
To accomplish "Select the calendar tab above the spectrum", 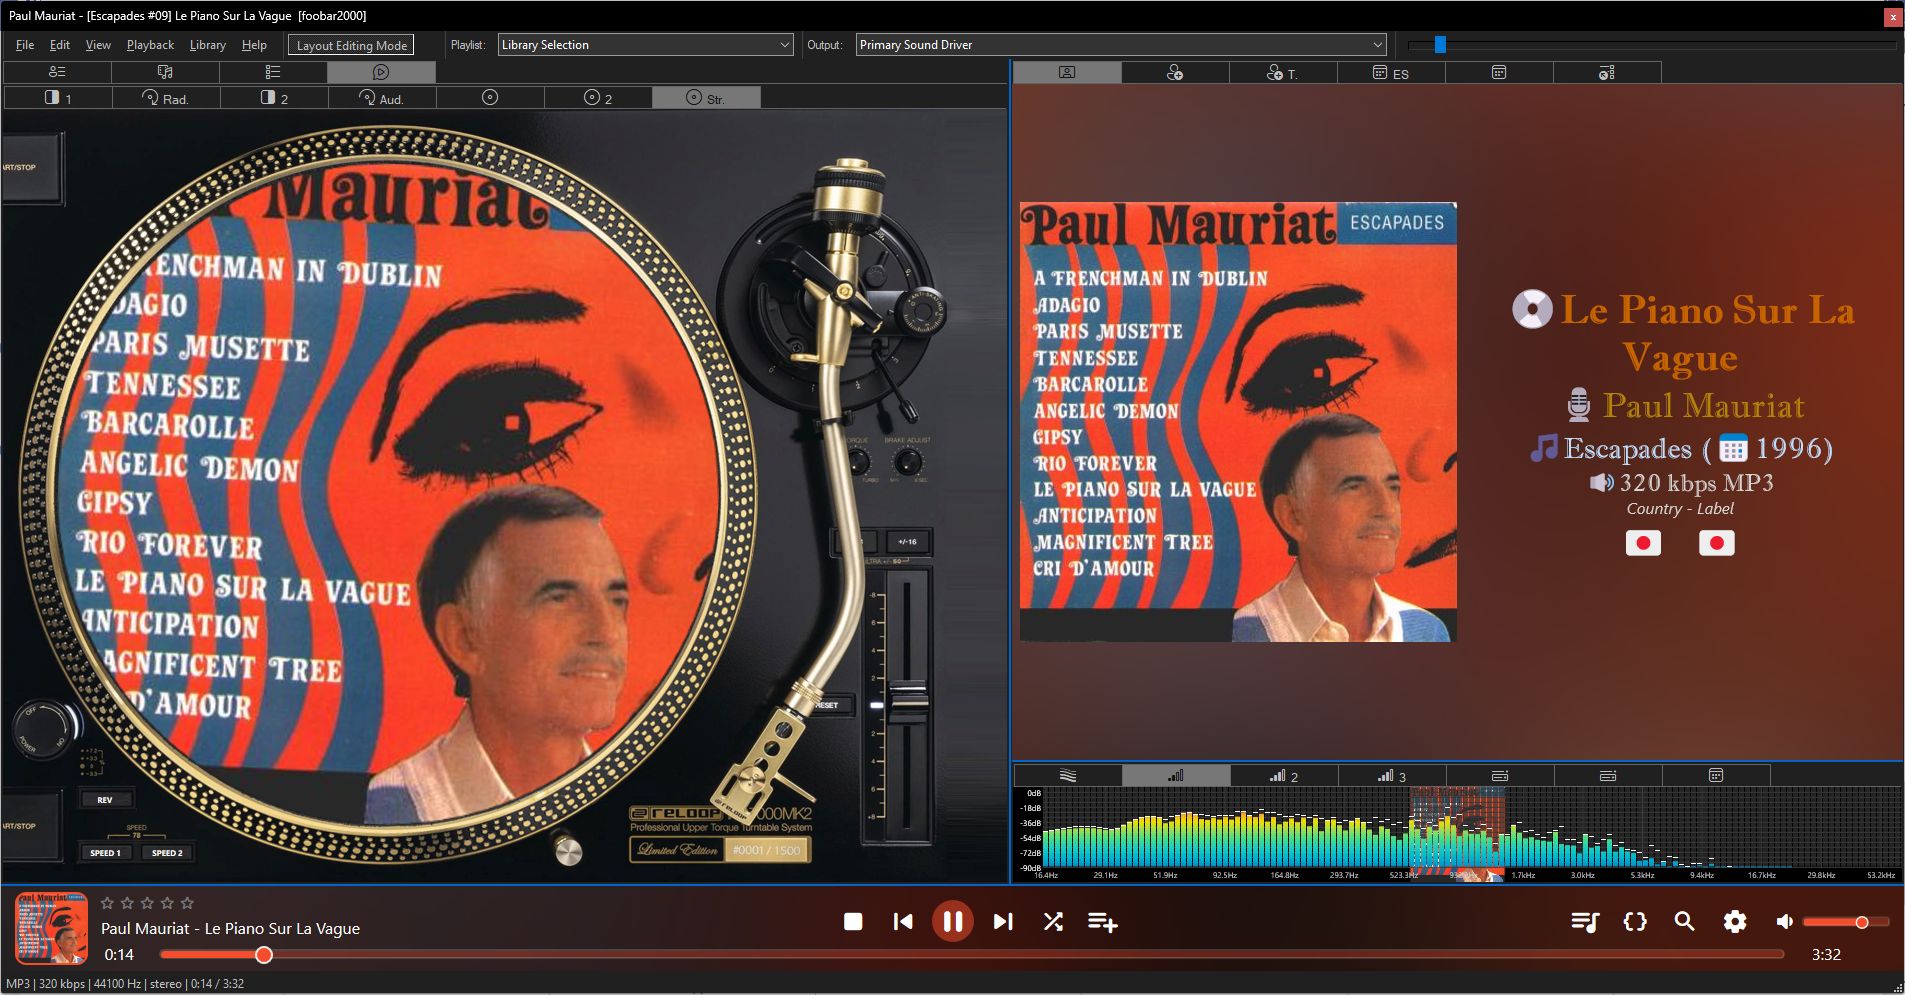I will [1716, 776].
